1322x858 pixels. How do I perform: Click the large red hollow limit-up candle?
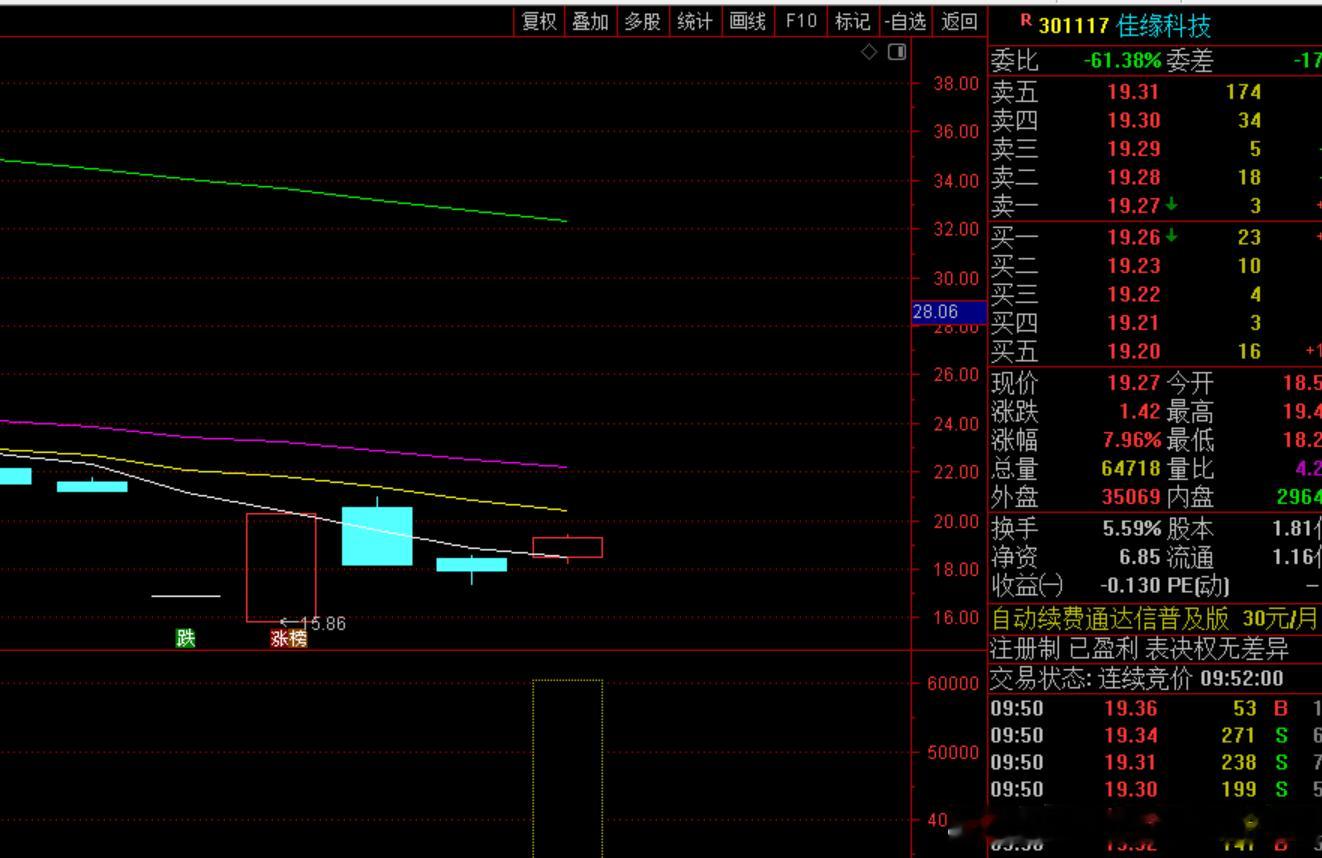(281, 567)
